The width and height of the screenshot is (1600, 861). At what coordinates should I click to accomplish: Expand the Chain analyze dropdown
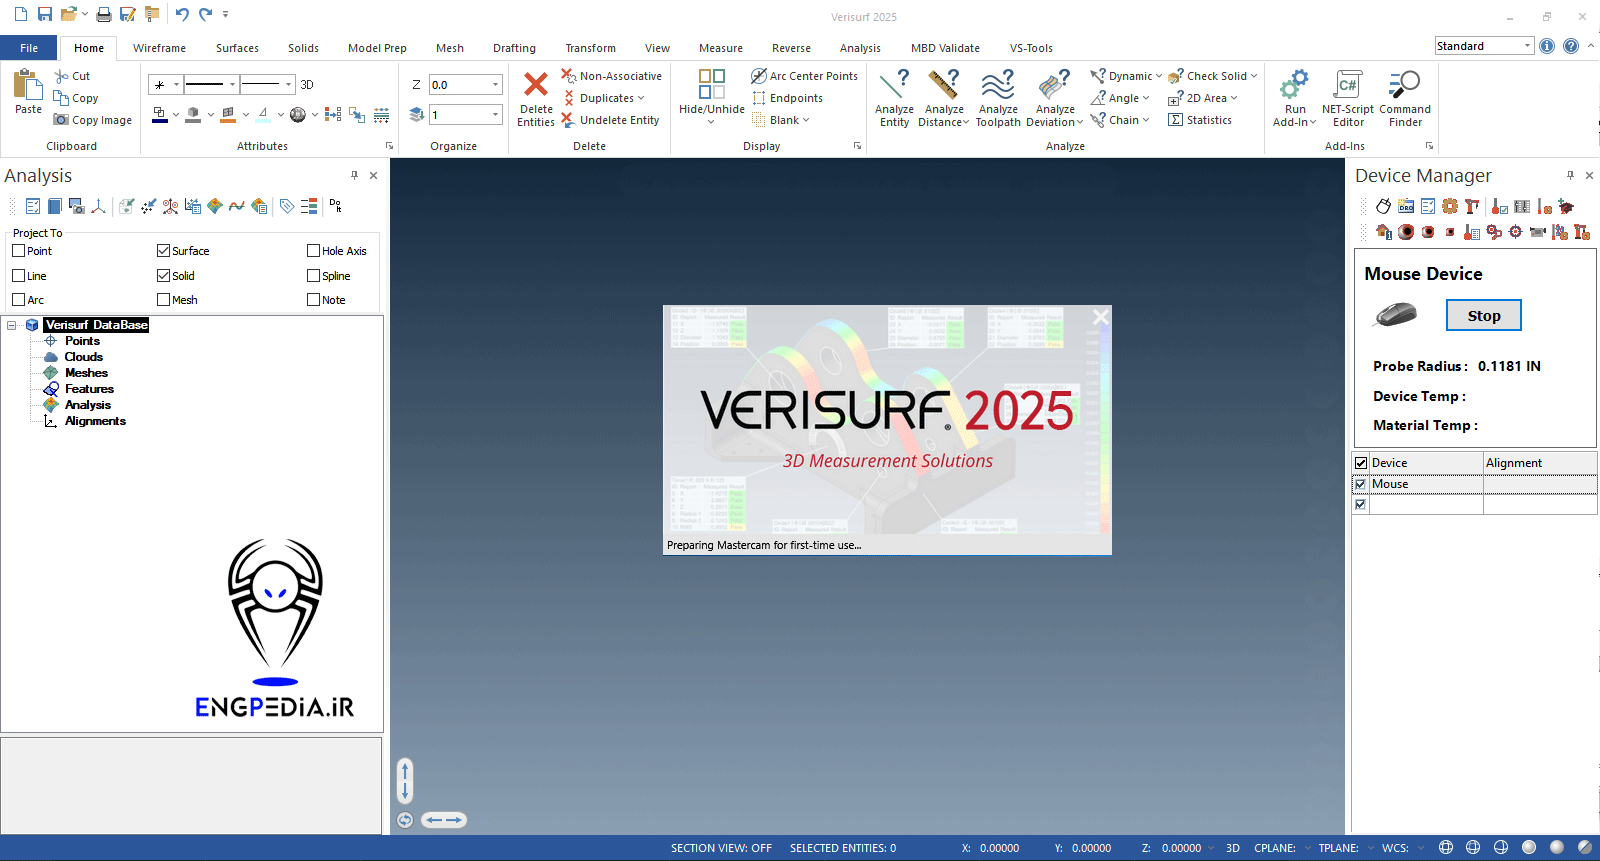point(1146,120)
